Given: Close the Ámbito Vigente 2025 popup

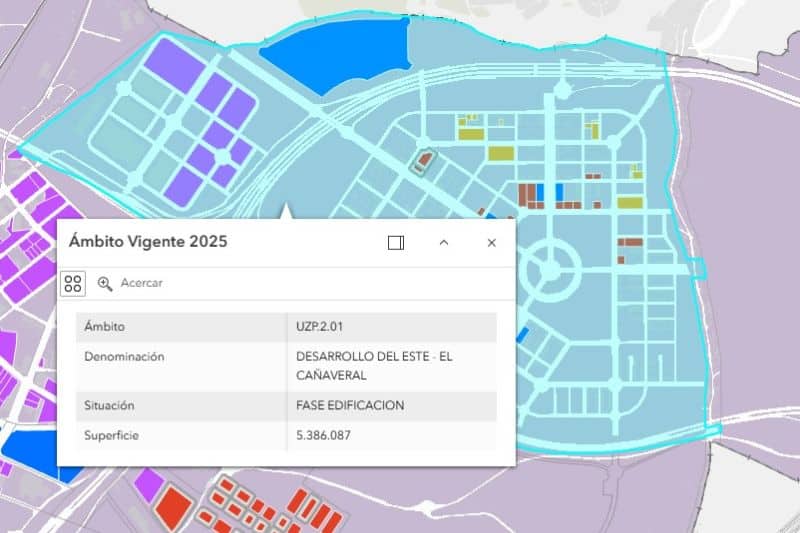Looking at the screenshot, I should [491, 243].
